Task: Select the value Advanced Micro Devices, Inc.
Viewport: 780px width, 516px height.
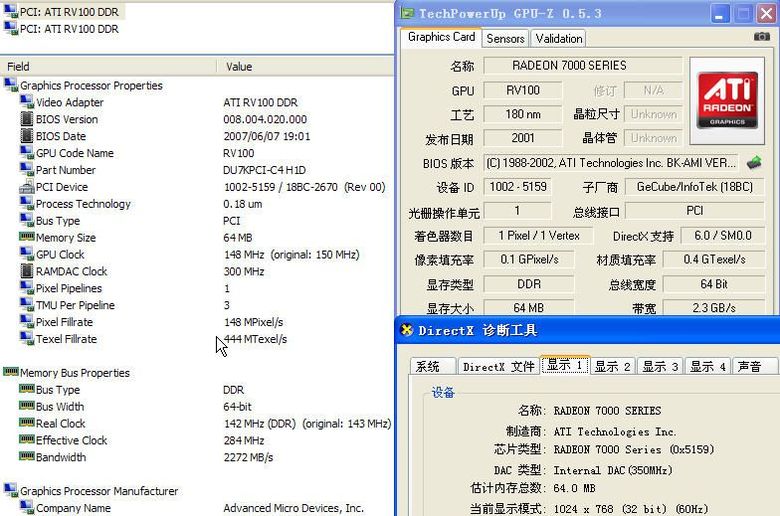Action: tap(293, 508)
